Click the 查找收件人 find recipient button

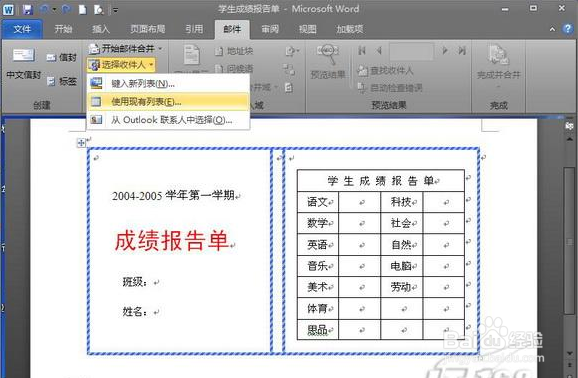(x=385, y=70)
